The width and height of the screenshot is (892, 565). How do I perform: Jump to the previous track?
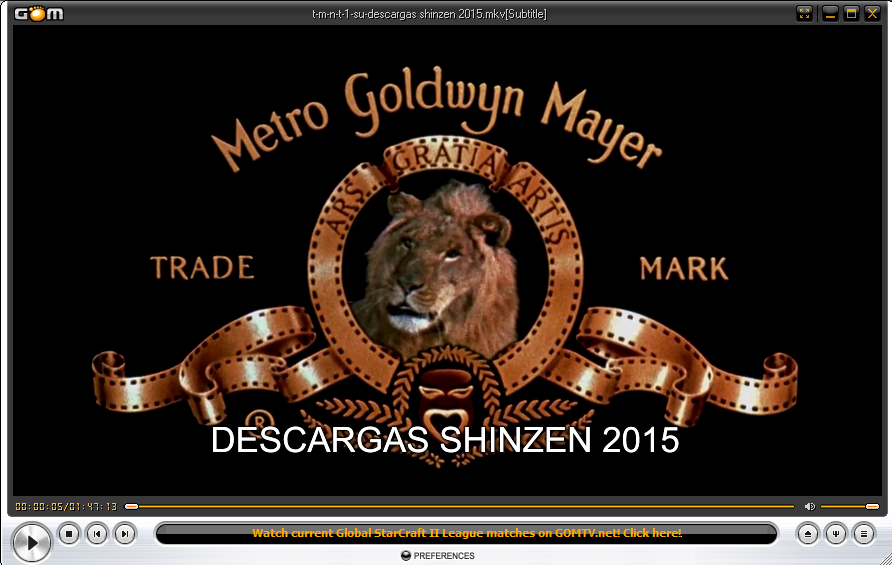coord(97,534)
